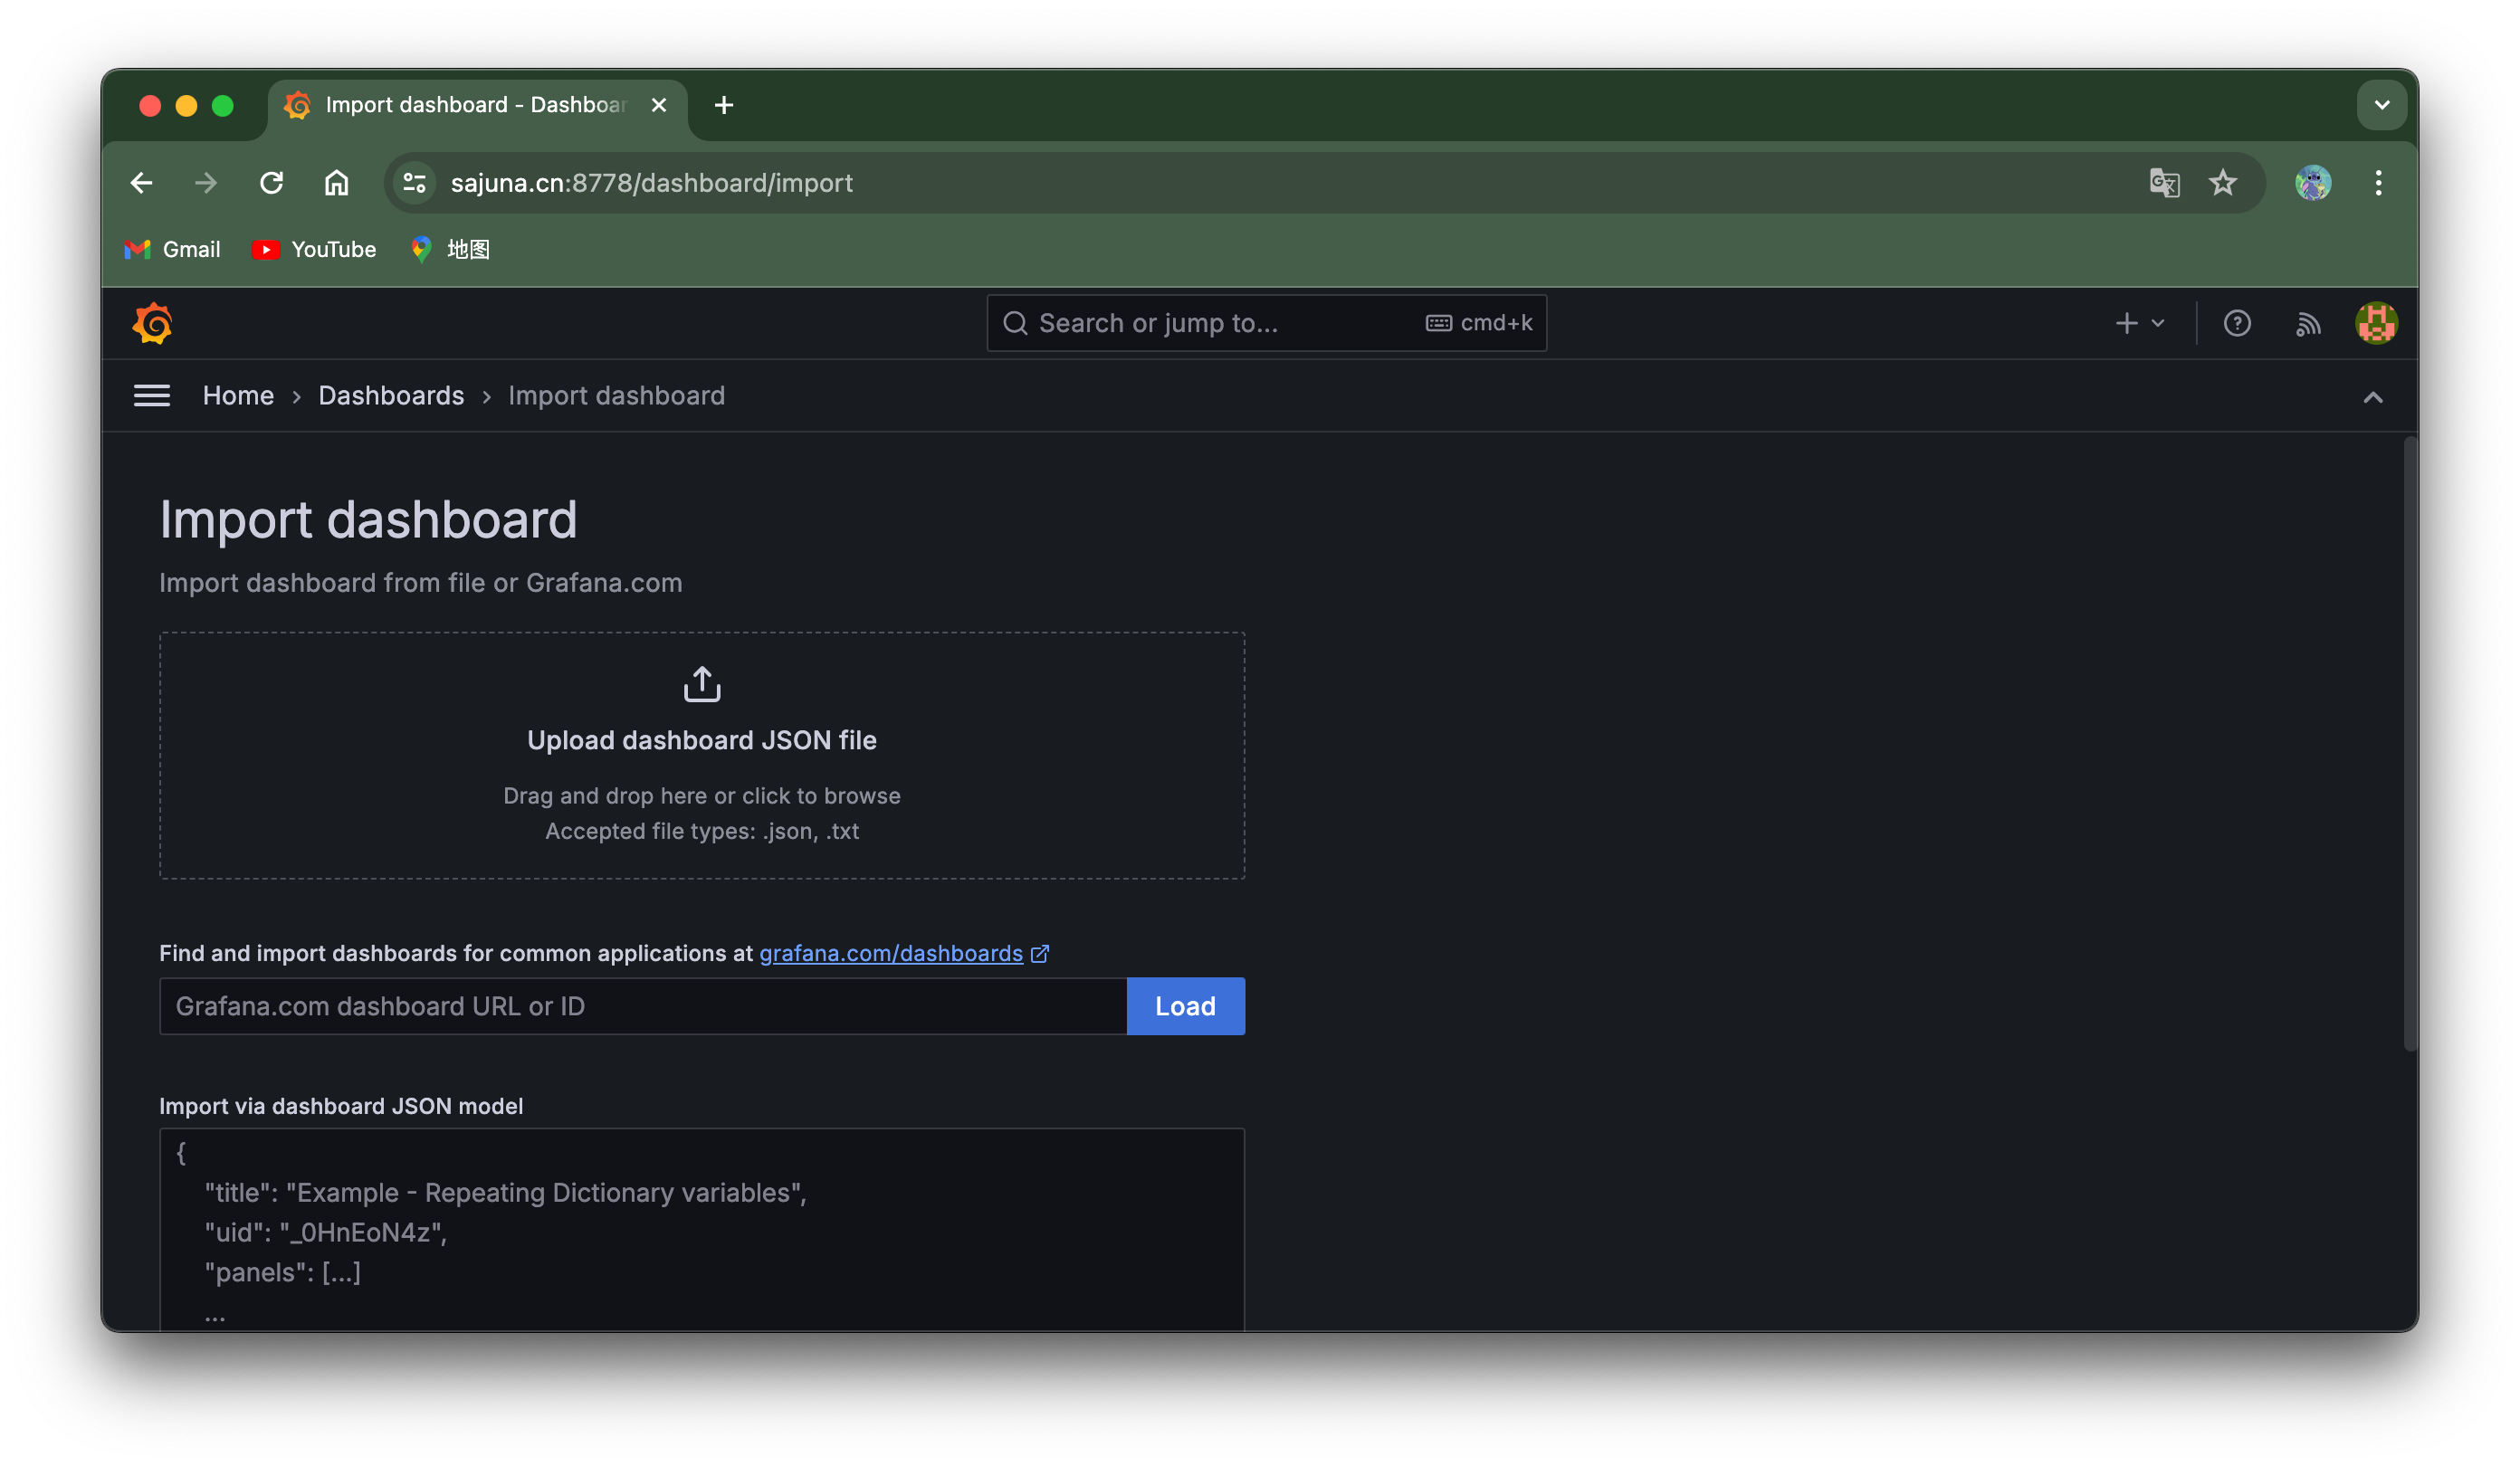Open the YouTube bookmark
Viewport: 2520px width, 1466px height.
coord(314,249)
